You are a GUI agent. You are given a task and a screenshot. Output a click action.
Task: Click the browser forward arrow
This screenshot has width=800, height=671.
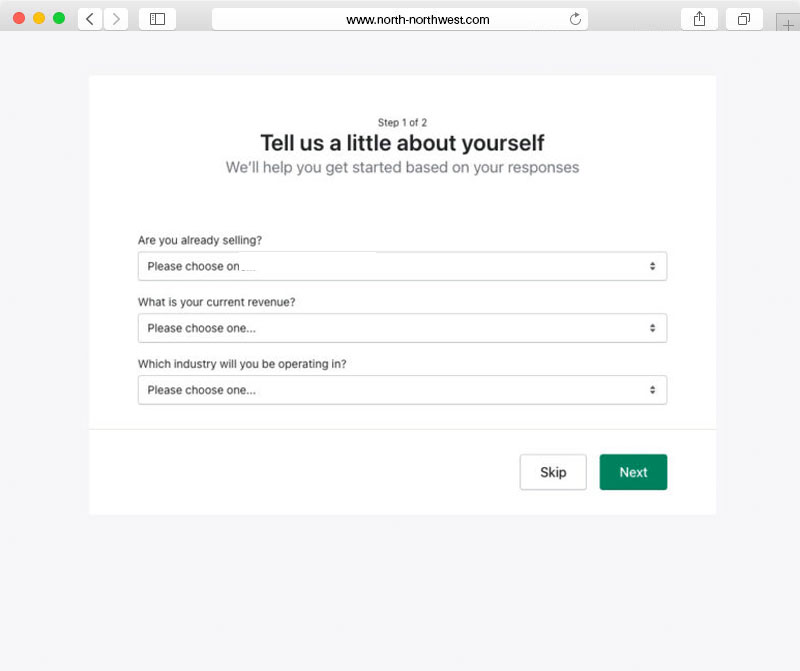point(116,19)
